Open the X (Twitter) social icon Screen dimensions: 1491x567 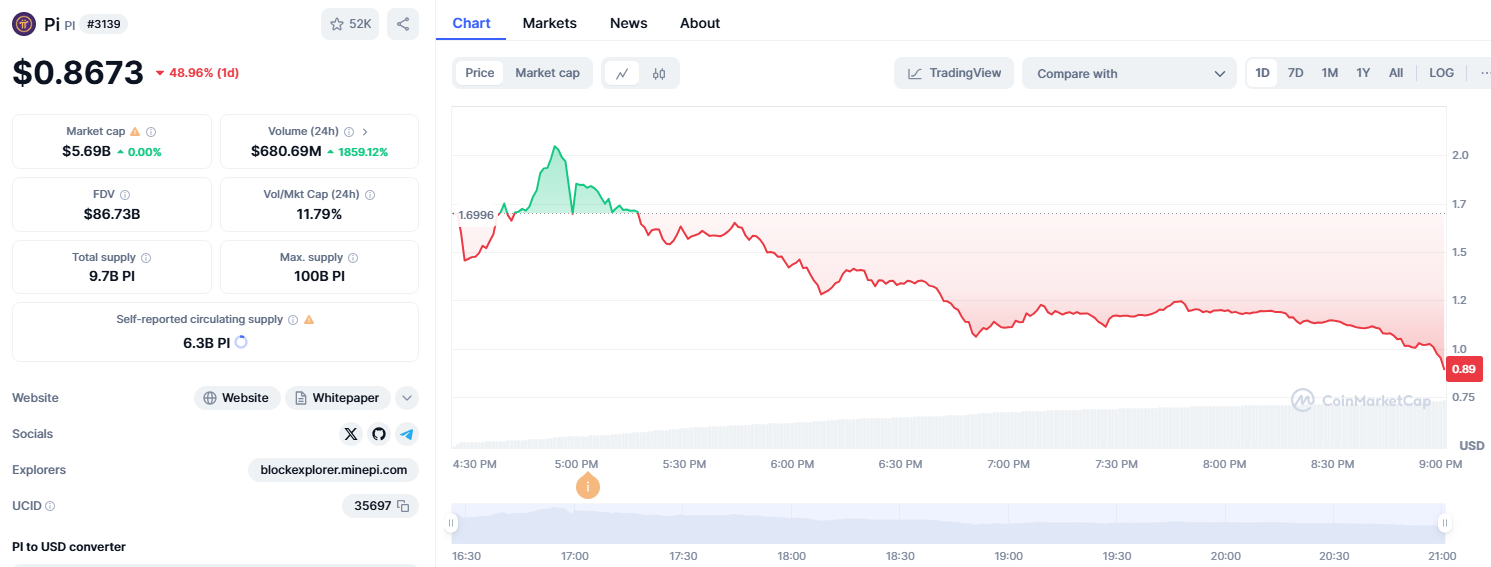351,434
